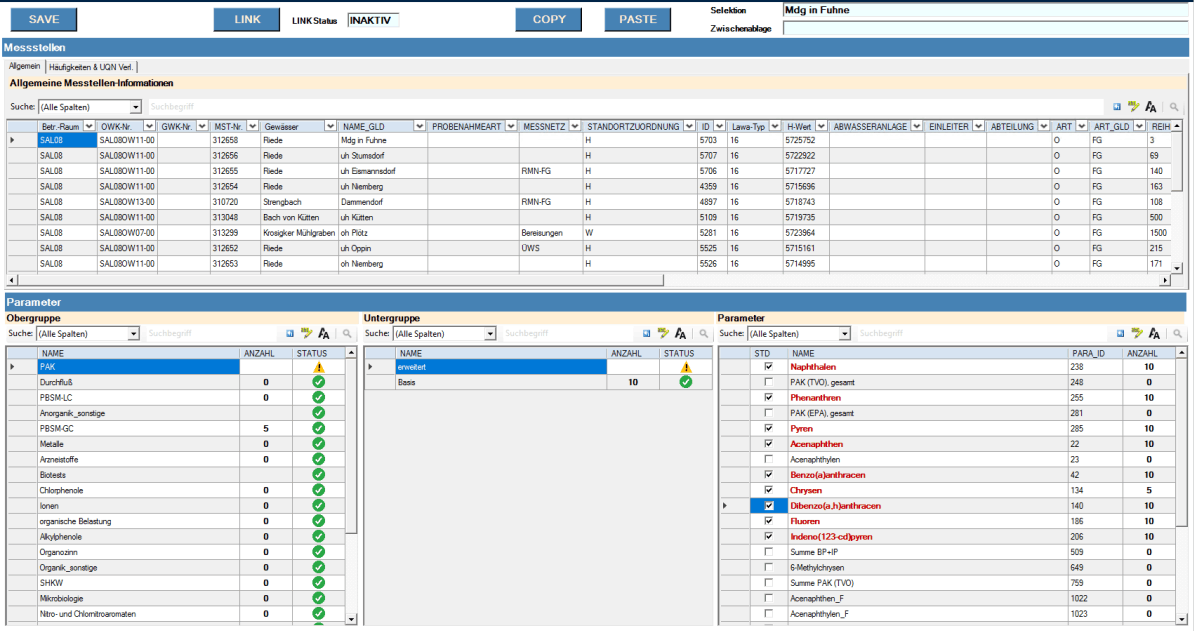The image size is (1194, 631).
Task: Click down arrow of Obergruppe list scrollbar
Action: pos(351,620)
